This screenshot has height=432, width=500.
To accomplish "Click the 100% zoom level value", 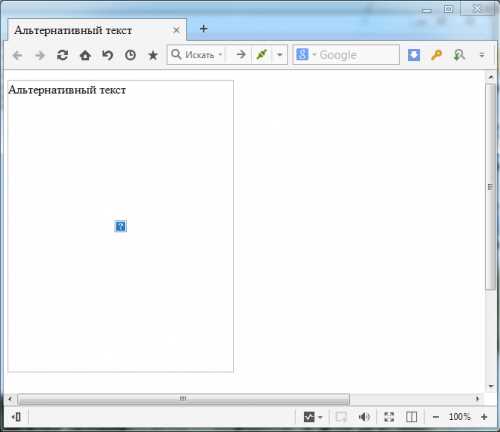I will [x=460, y=417].
